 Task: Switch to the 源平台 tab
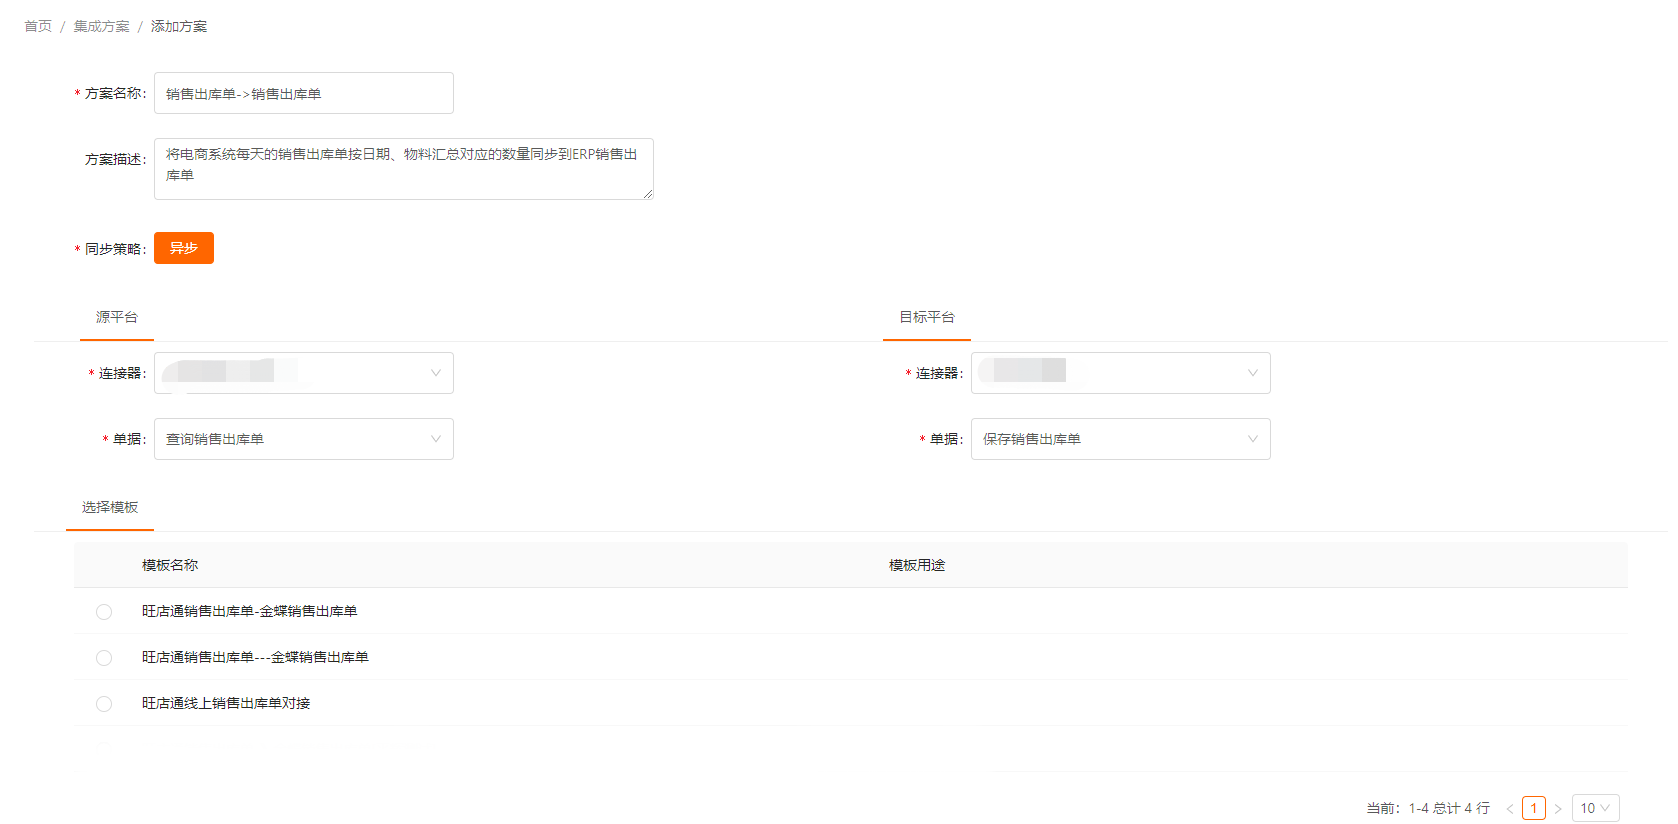click(x=117, y=317)
